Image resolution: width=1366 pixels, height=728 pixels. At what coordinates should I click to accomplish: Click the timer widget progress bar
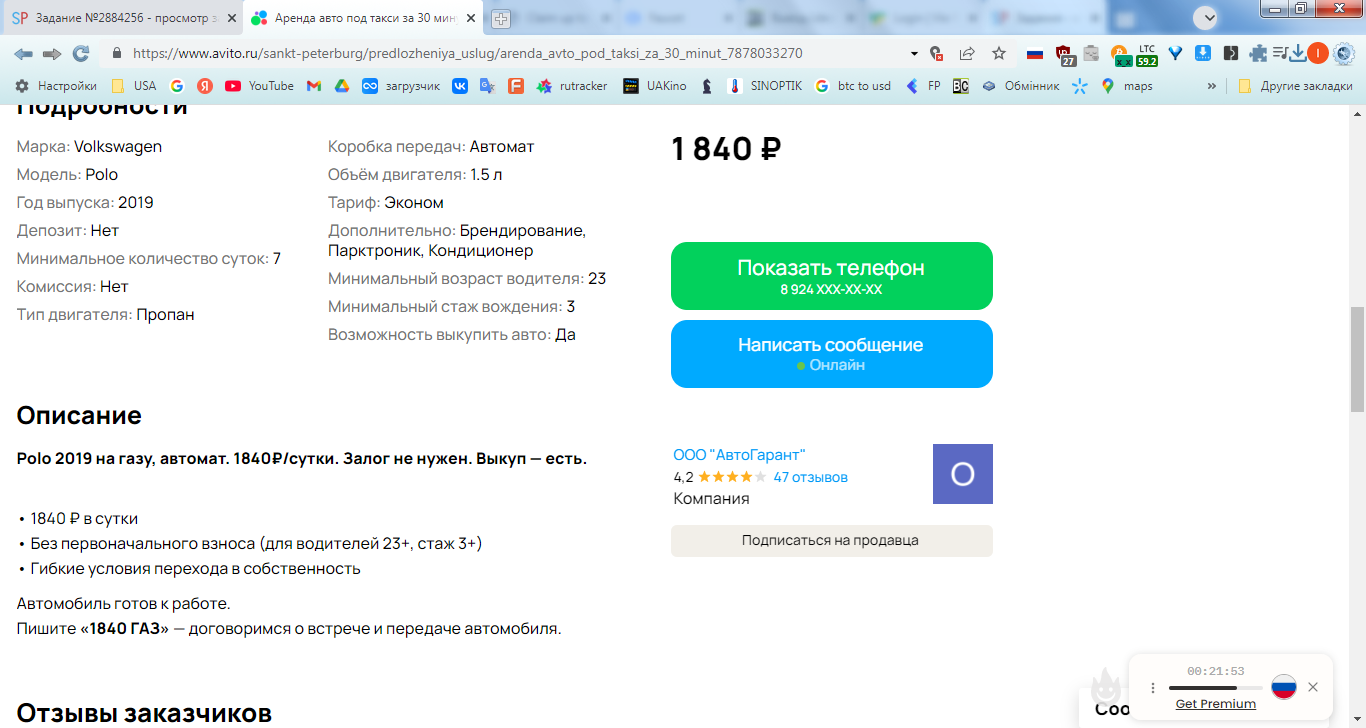pyautogui.click(x=1216, y=688)
